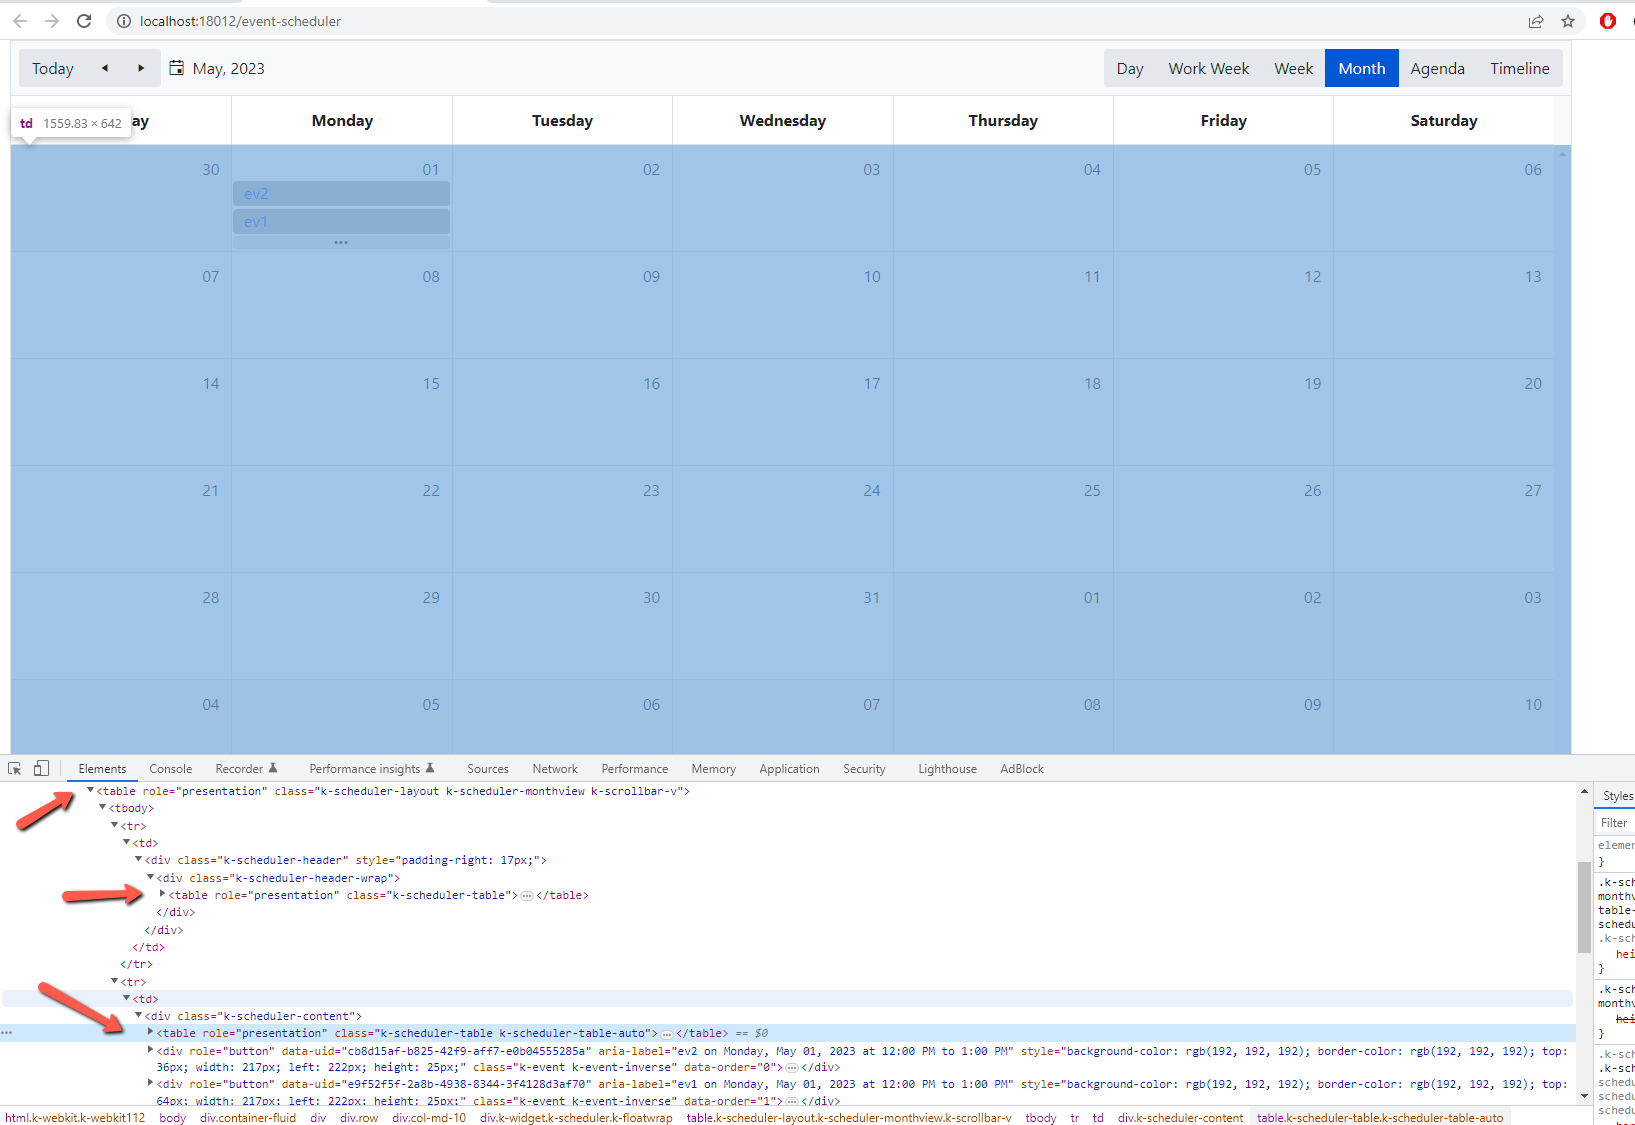This screenshot has height=1125, width=1635.
Task: Collapse the k-scheduler-content div node
Action: point(138,1016)
